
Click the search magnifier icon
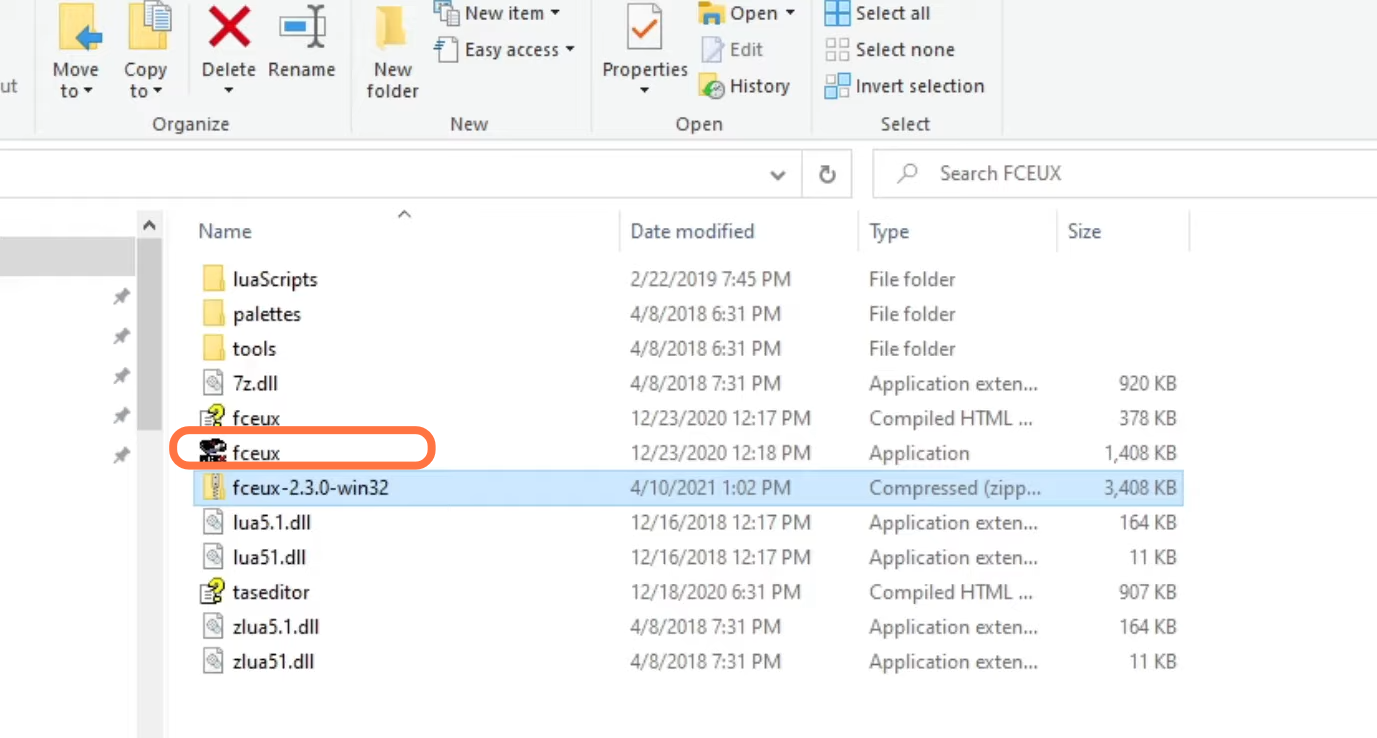[907, 174]
